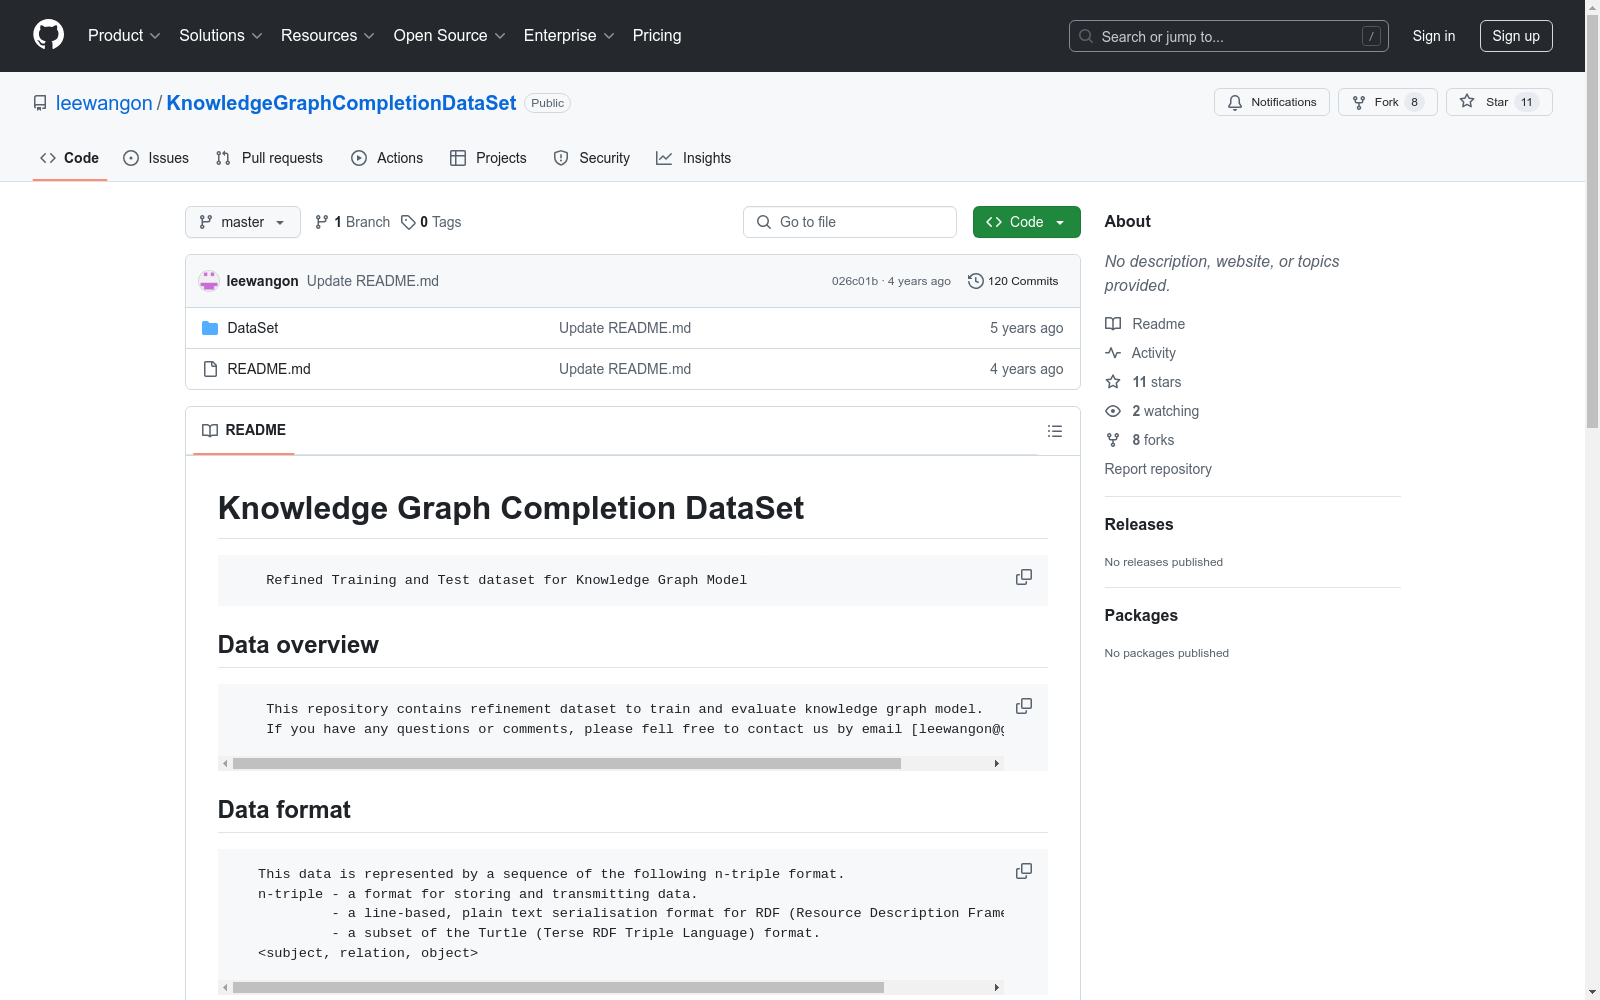The image size is (1600, 1000).
Task: Open the master branch selector dropdown
Action: (243, 222)
